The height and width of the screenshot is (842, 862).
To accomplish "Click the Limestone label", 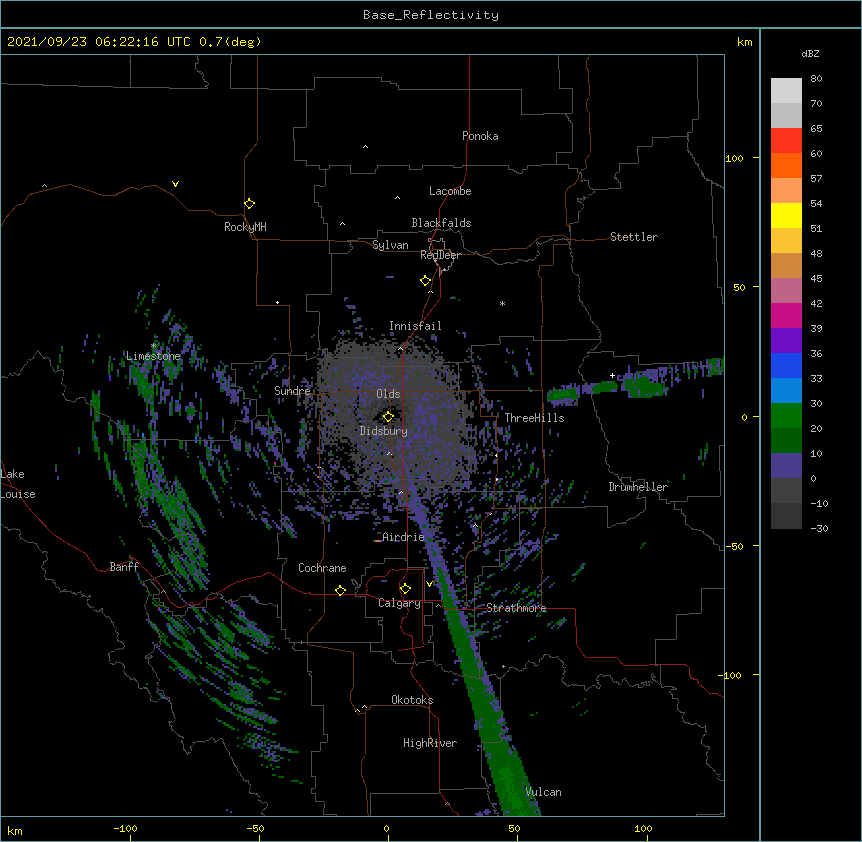I will pyautogui.click(x=153, y=356).
